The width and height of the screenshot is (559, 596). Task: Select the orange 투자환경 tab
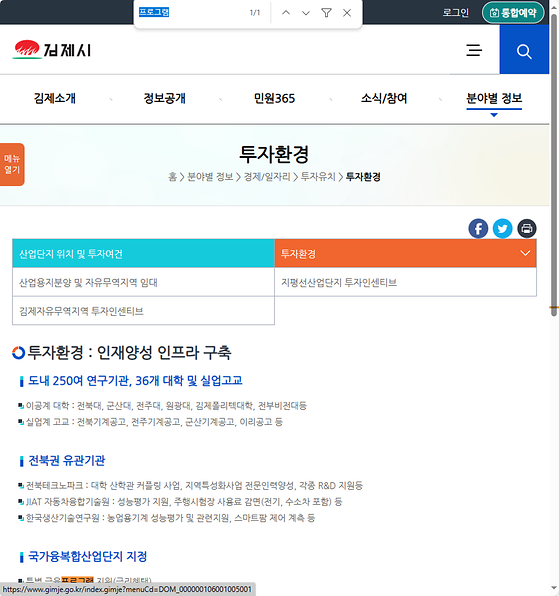[x=405, y=254]
